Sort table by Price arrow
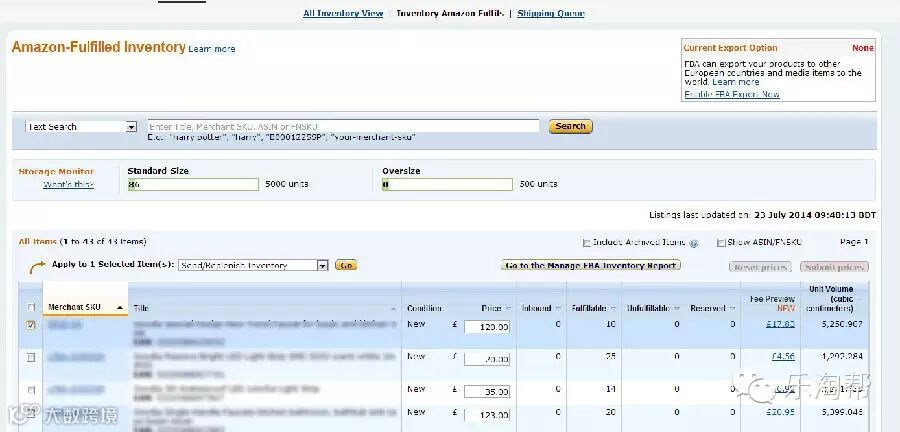 pos(509,309)
